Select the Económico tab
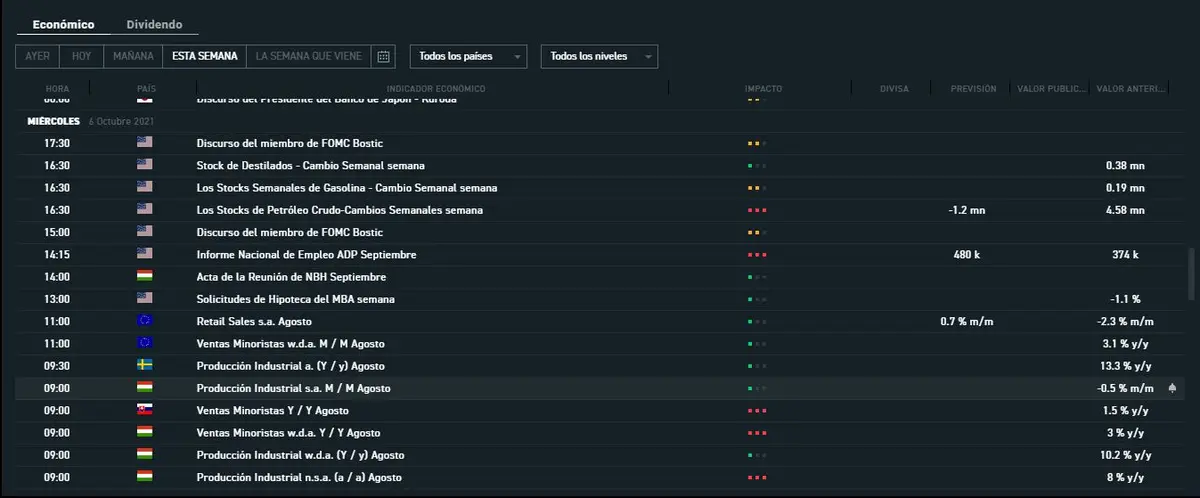Screen dimensions: 1200x498 point(63,24)
